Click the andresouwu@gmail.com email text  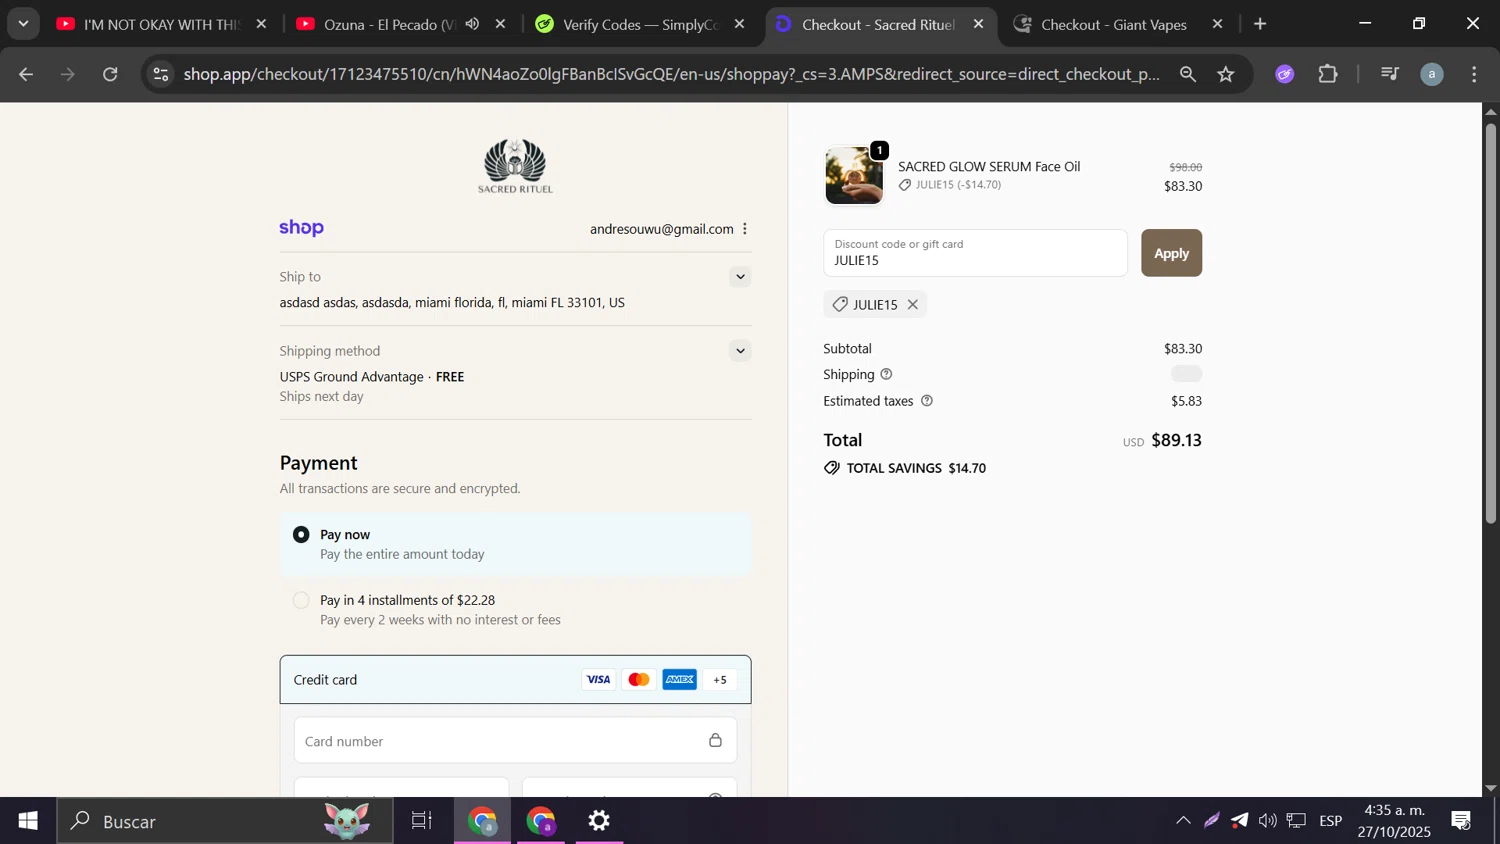tap(662, 229)
